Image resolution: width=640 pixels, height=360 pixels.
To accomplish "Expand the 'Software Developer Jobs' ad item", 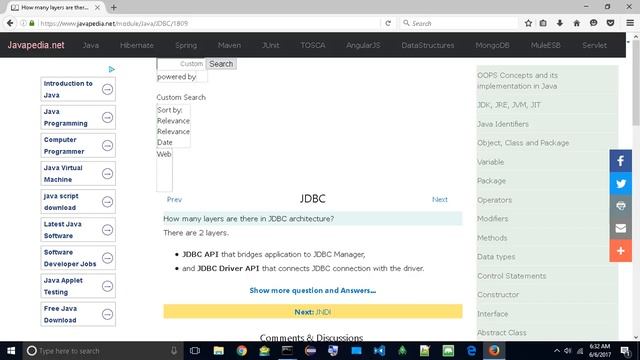I will 107,258.
